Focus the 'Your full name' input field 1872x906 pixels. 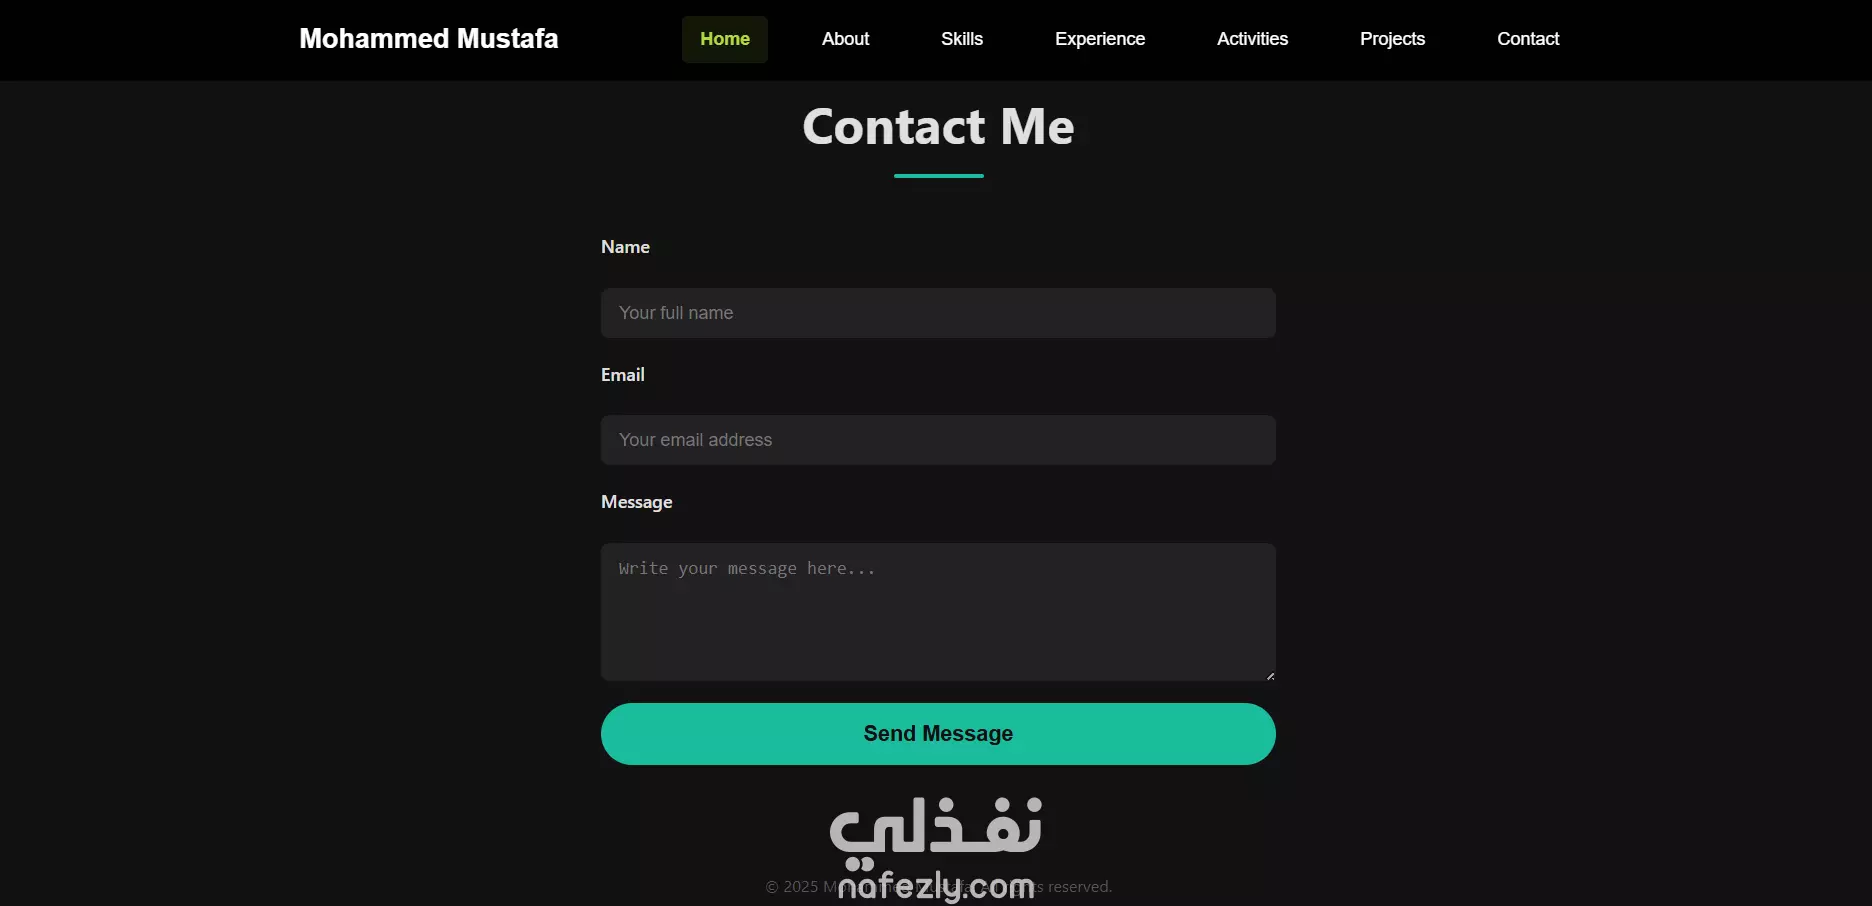point(938,313)
